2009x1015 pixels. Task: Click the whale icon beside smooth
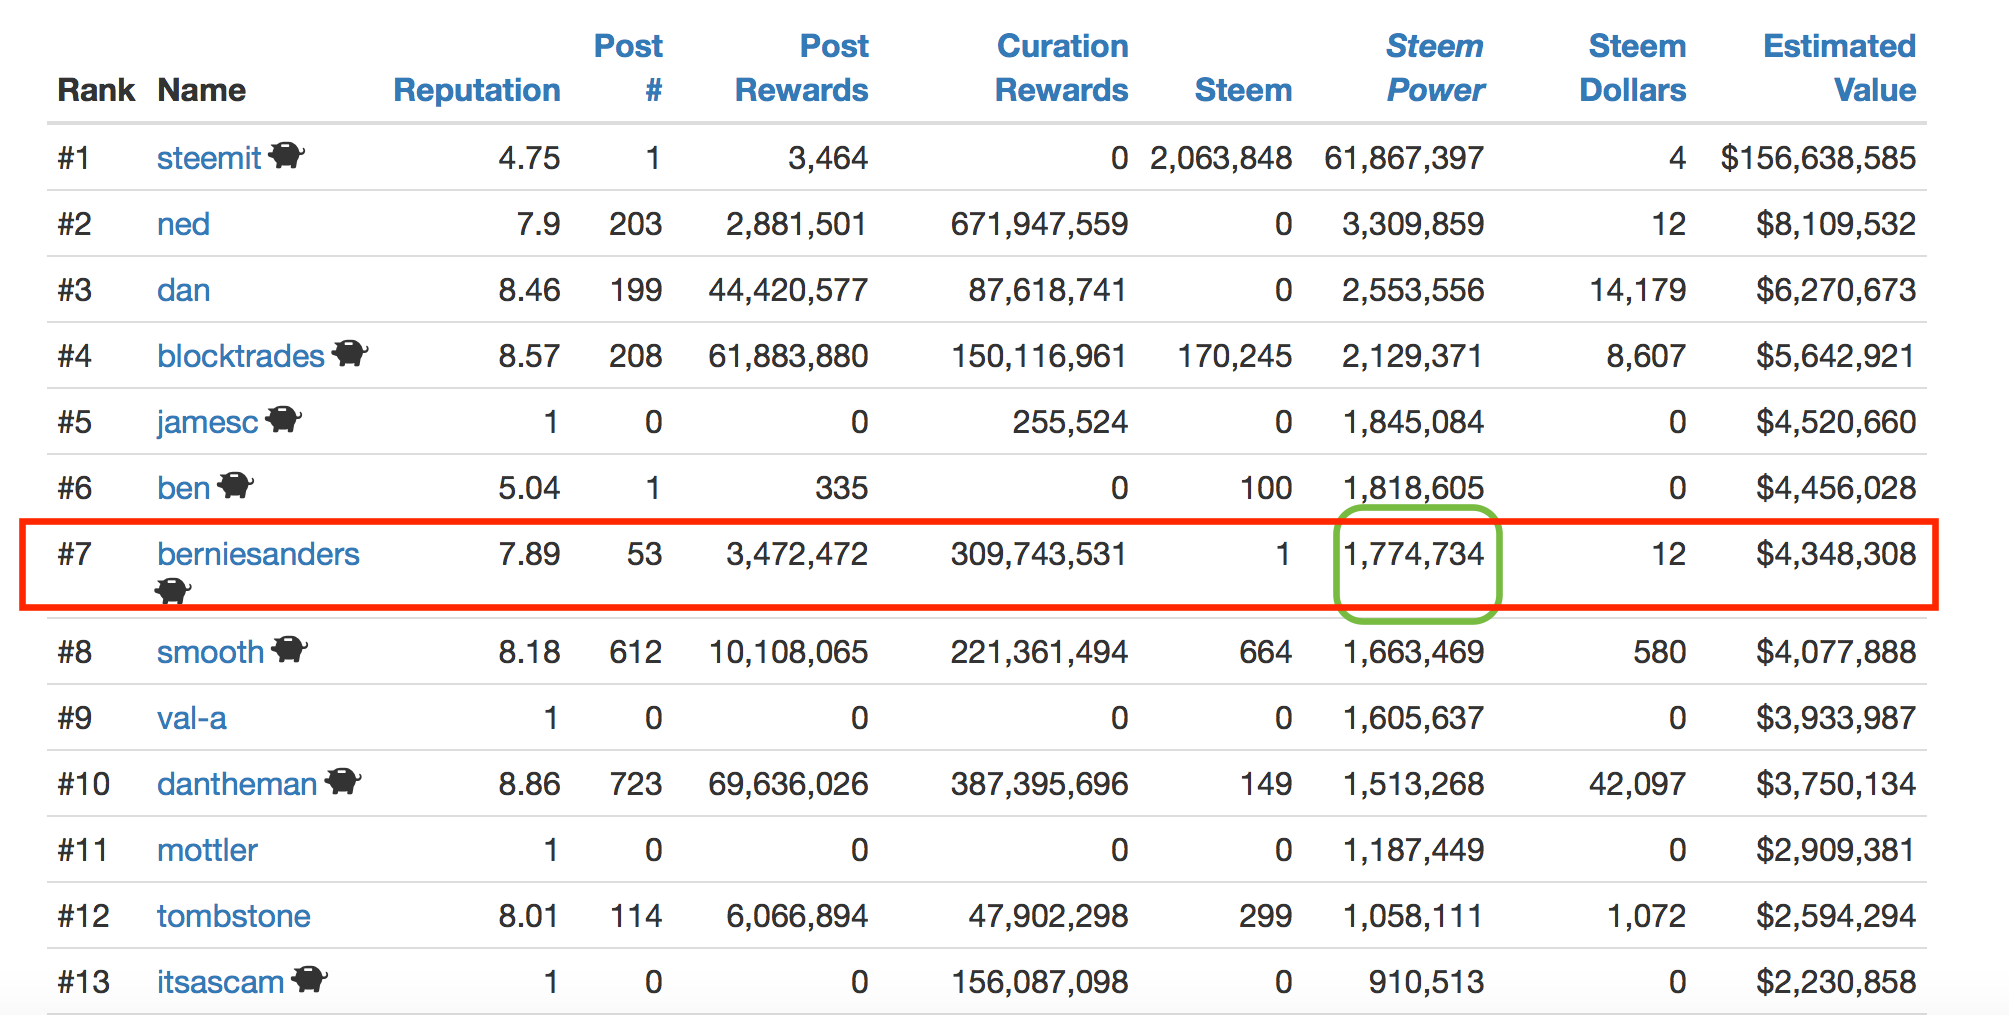click(290, 649)
